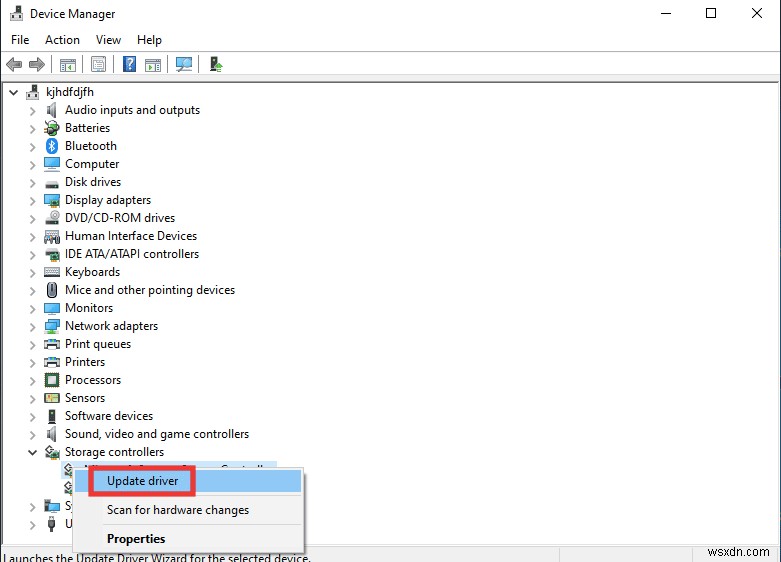This screenshot has height=562, width=781.
Task: Click the Keyboards icon
Action: pyautogui.click(x=52, y=272)
